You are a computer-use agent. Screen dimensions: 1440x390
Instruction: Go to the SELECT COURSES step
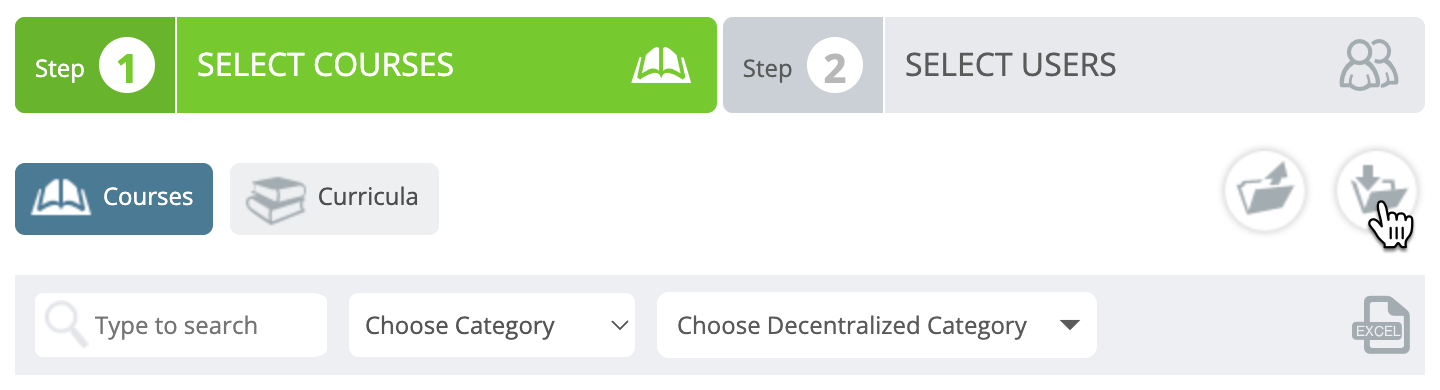[366, 65]
